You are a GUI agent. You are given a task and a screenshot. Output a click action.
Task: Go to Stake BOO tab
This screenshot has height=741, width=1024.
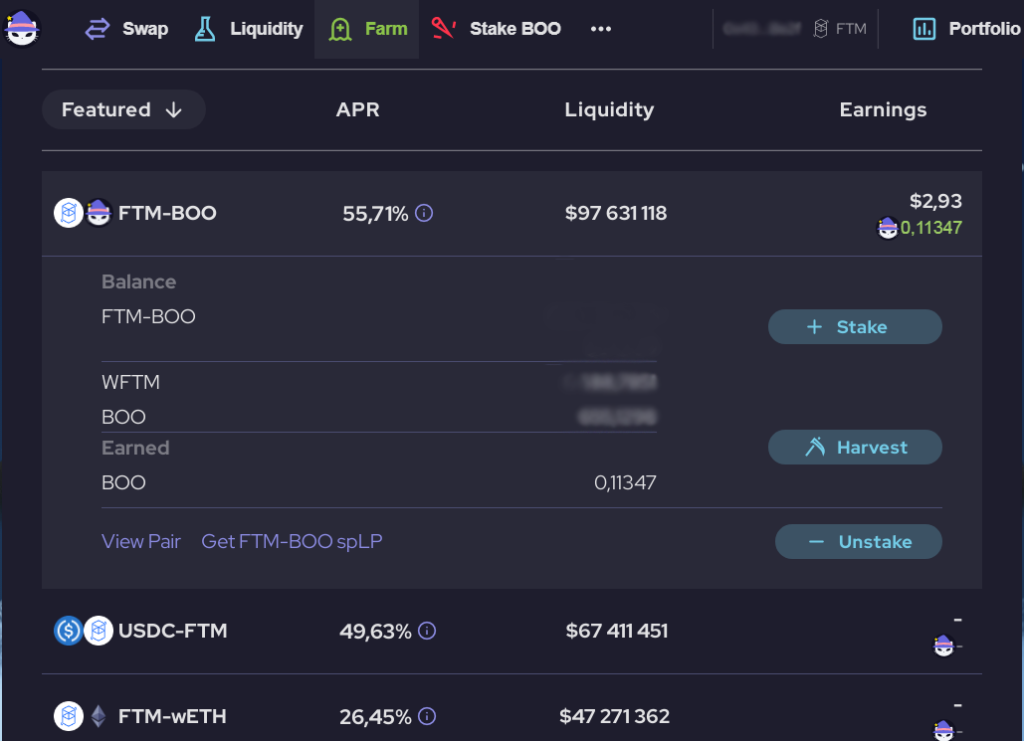click(496, 29)
